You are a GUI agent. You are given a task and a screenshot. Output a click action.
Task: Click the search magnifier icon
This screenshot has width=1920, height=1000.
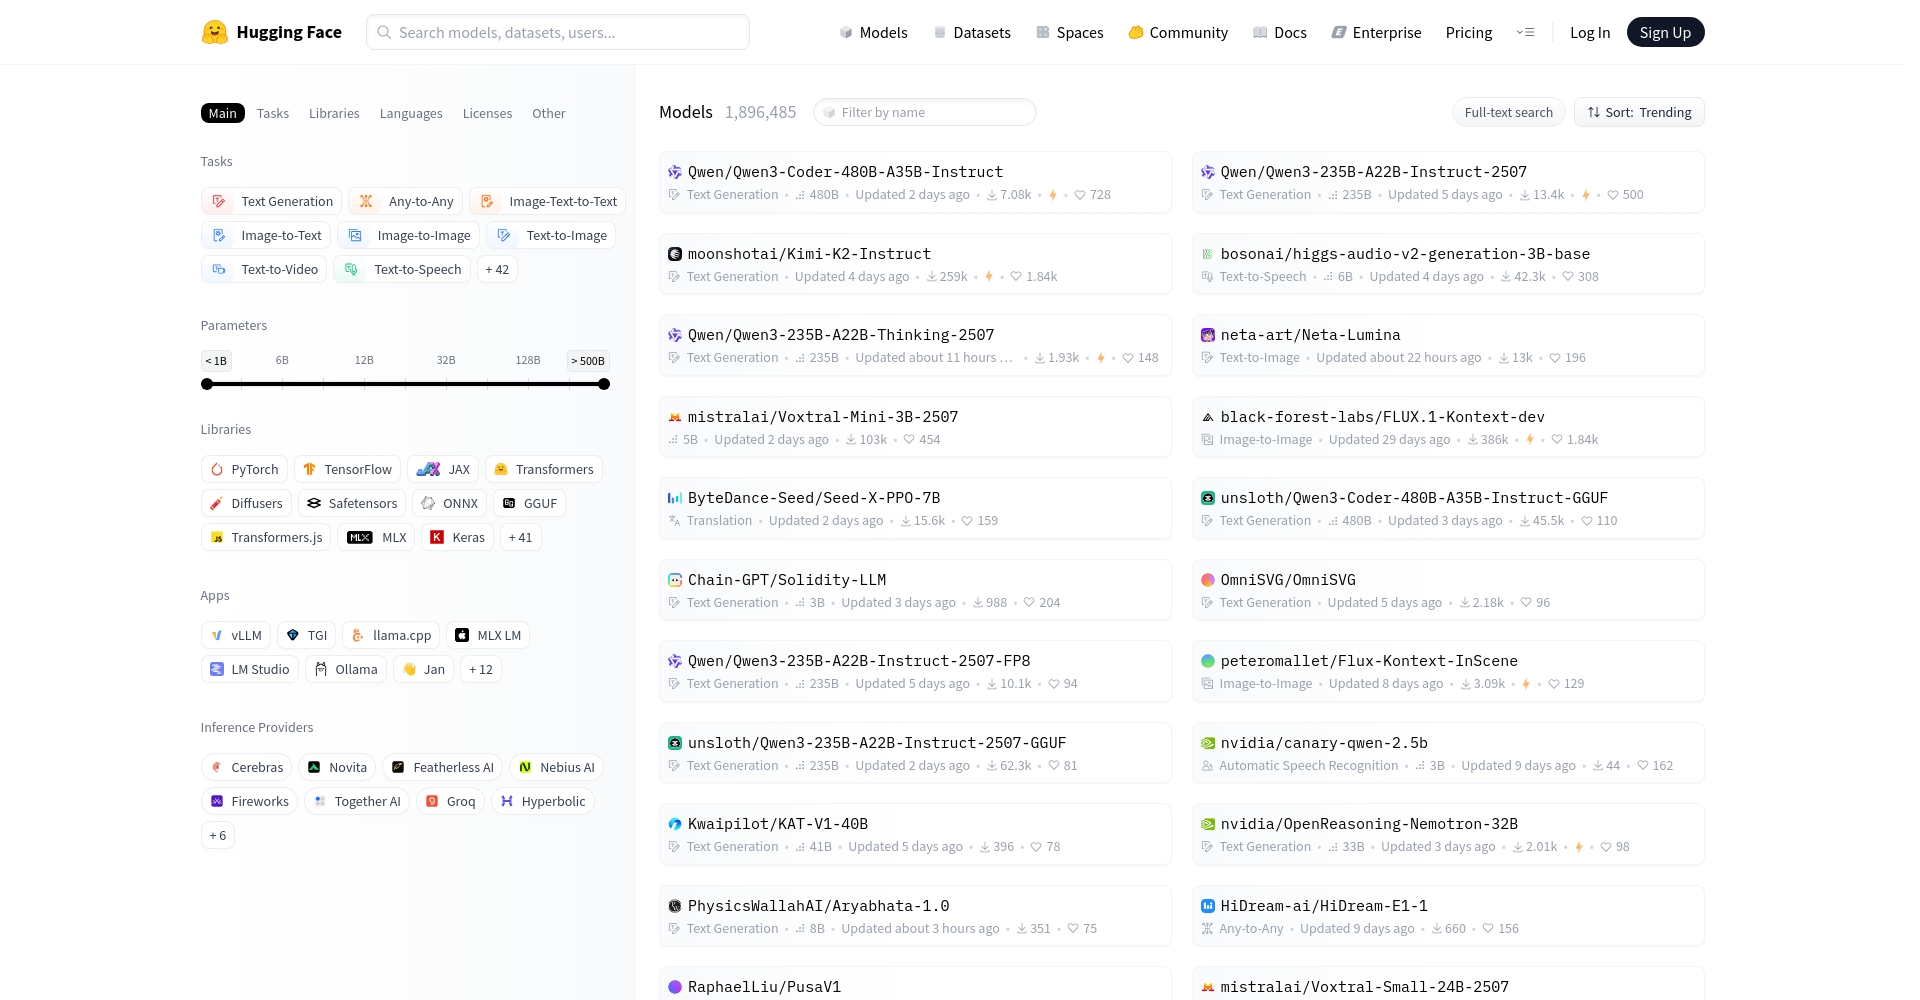[384, 32]
